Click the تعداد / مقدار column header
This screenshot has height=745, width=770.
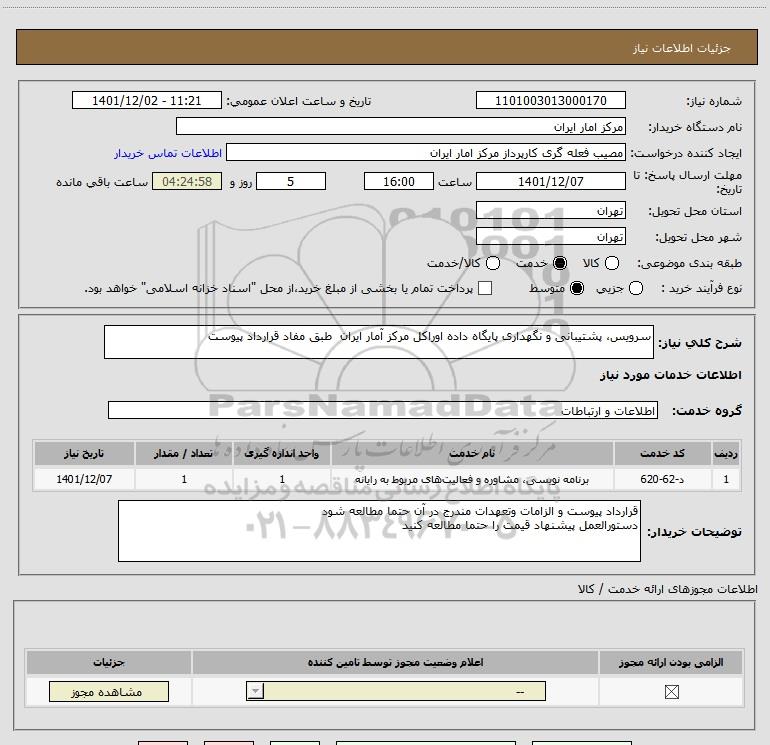(184, 453)
